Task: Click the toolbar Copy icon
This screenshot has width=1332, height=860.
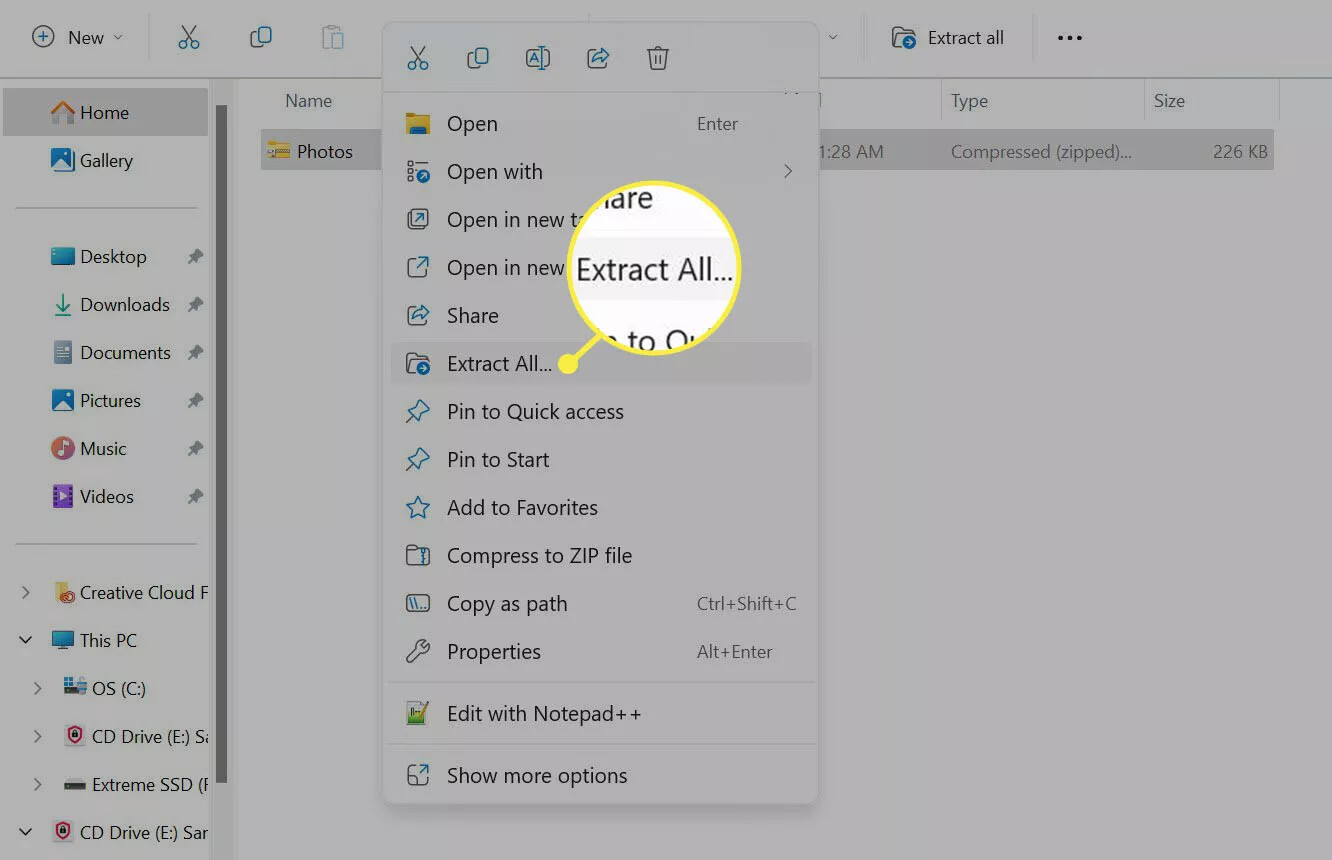Action: click(x=261, y=38)
